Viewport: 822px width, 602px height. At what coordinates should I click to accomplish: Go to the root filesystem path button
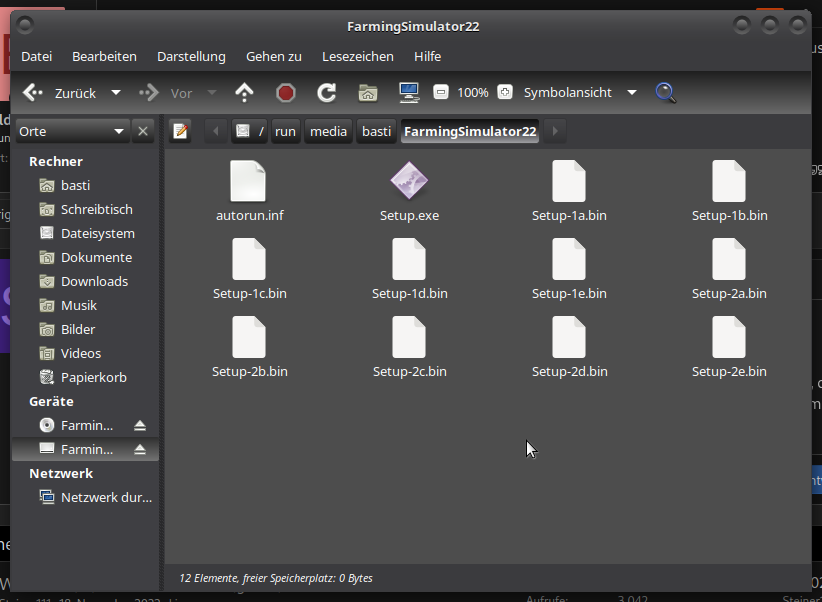(x=250, y=131)
